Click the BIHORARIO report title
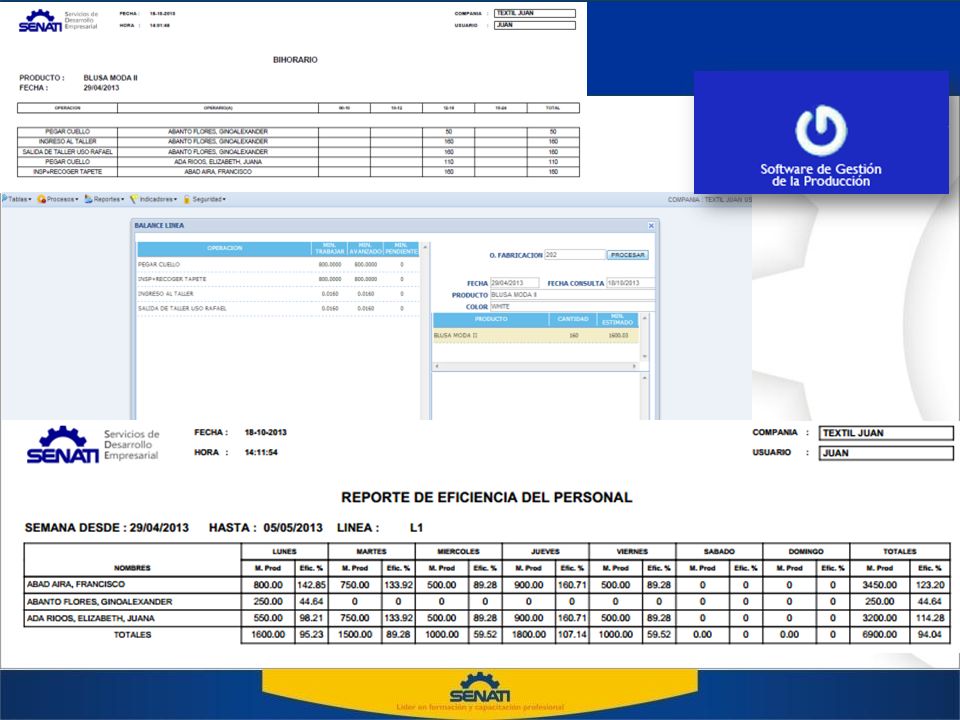 [x=295, y=59]
